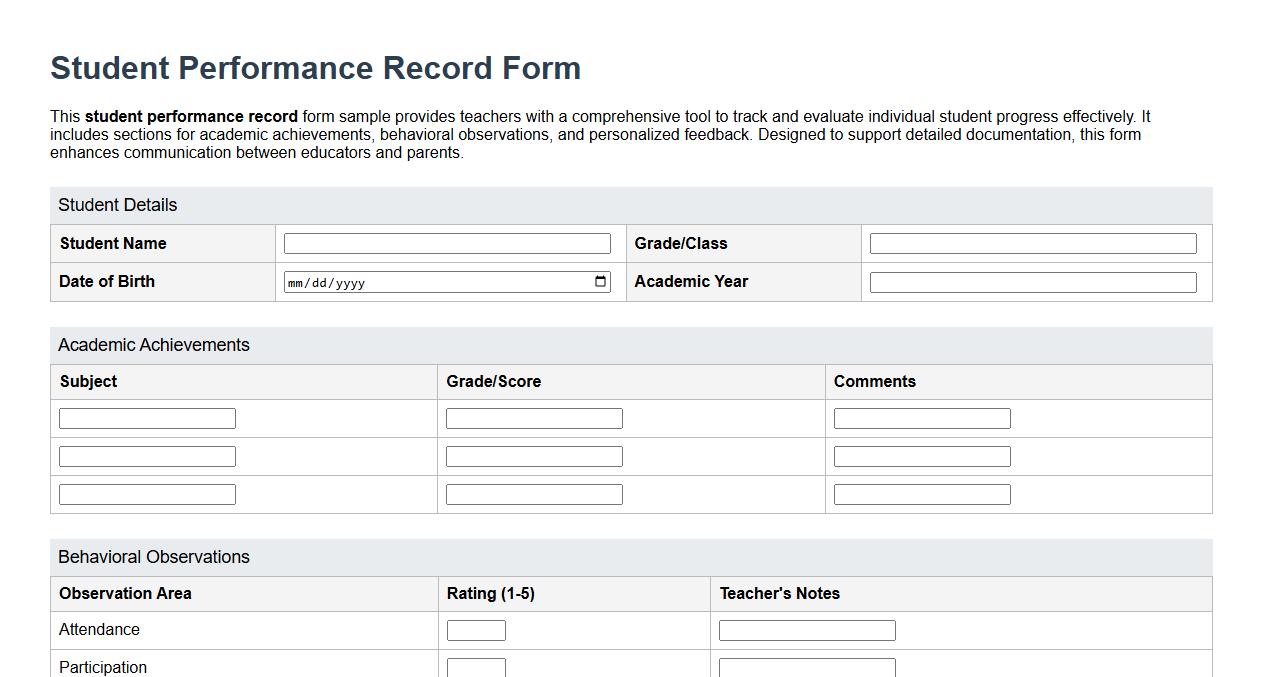Click the Attendance rating input box
This screenshot has width=1263, height=677.
click(x=476, y=629)
